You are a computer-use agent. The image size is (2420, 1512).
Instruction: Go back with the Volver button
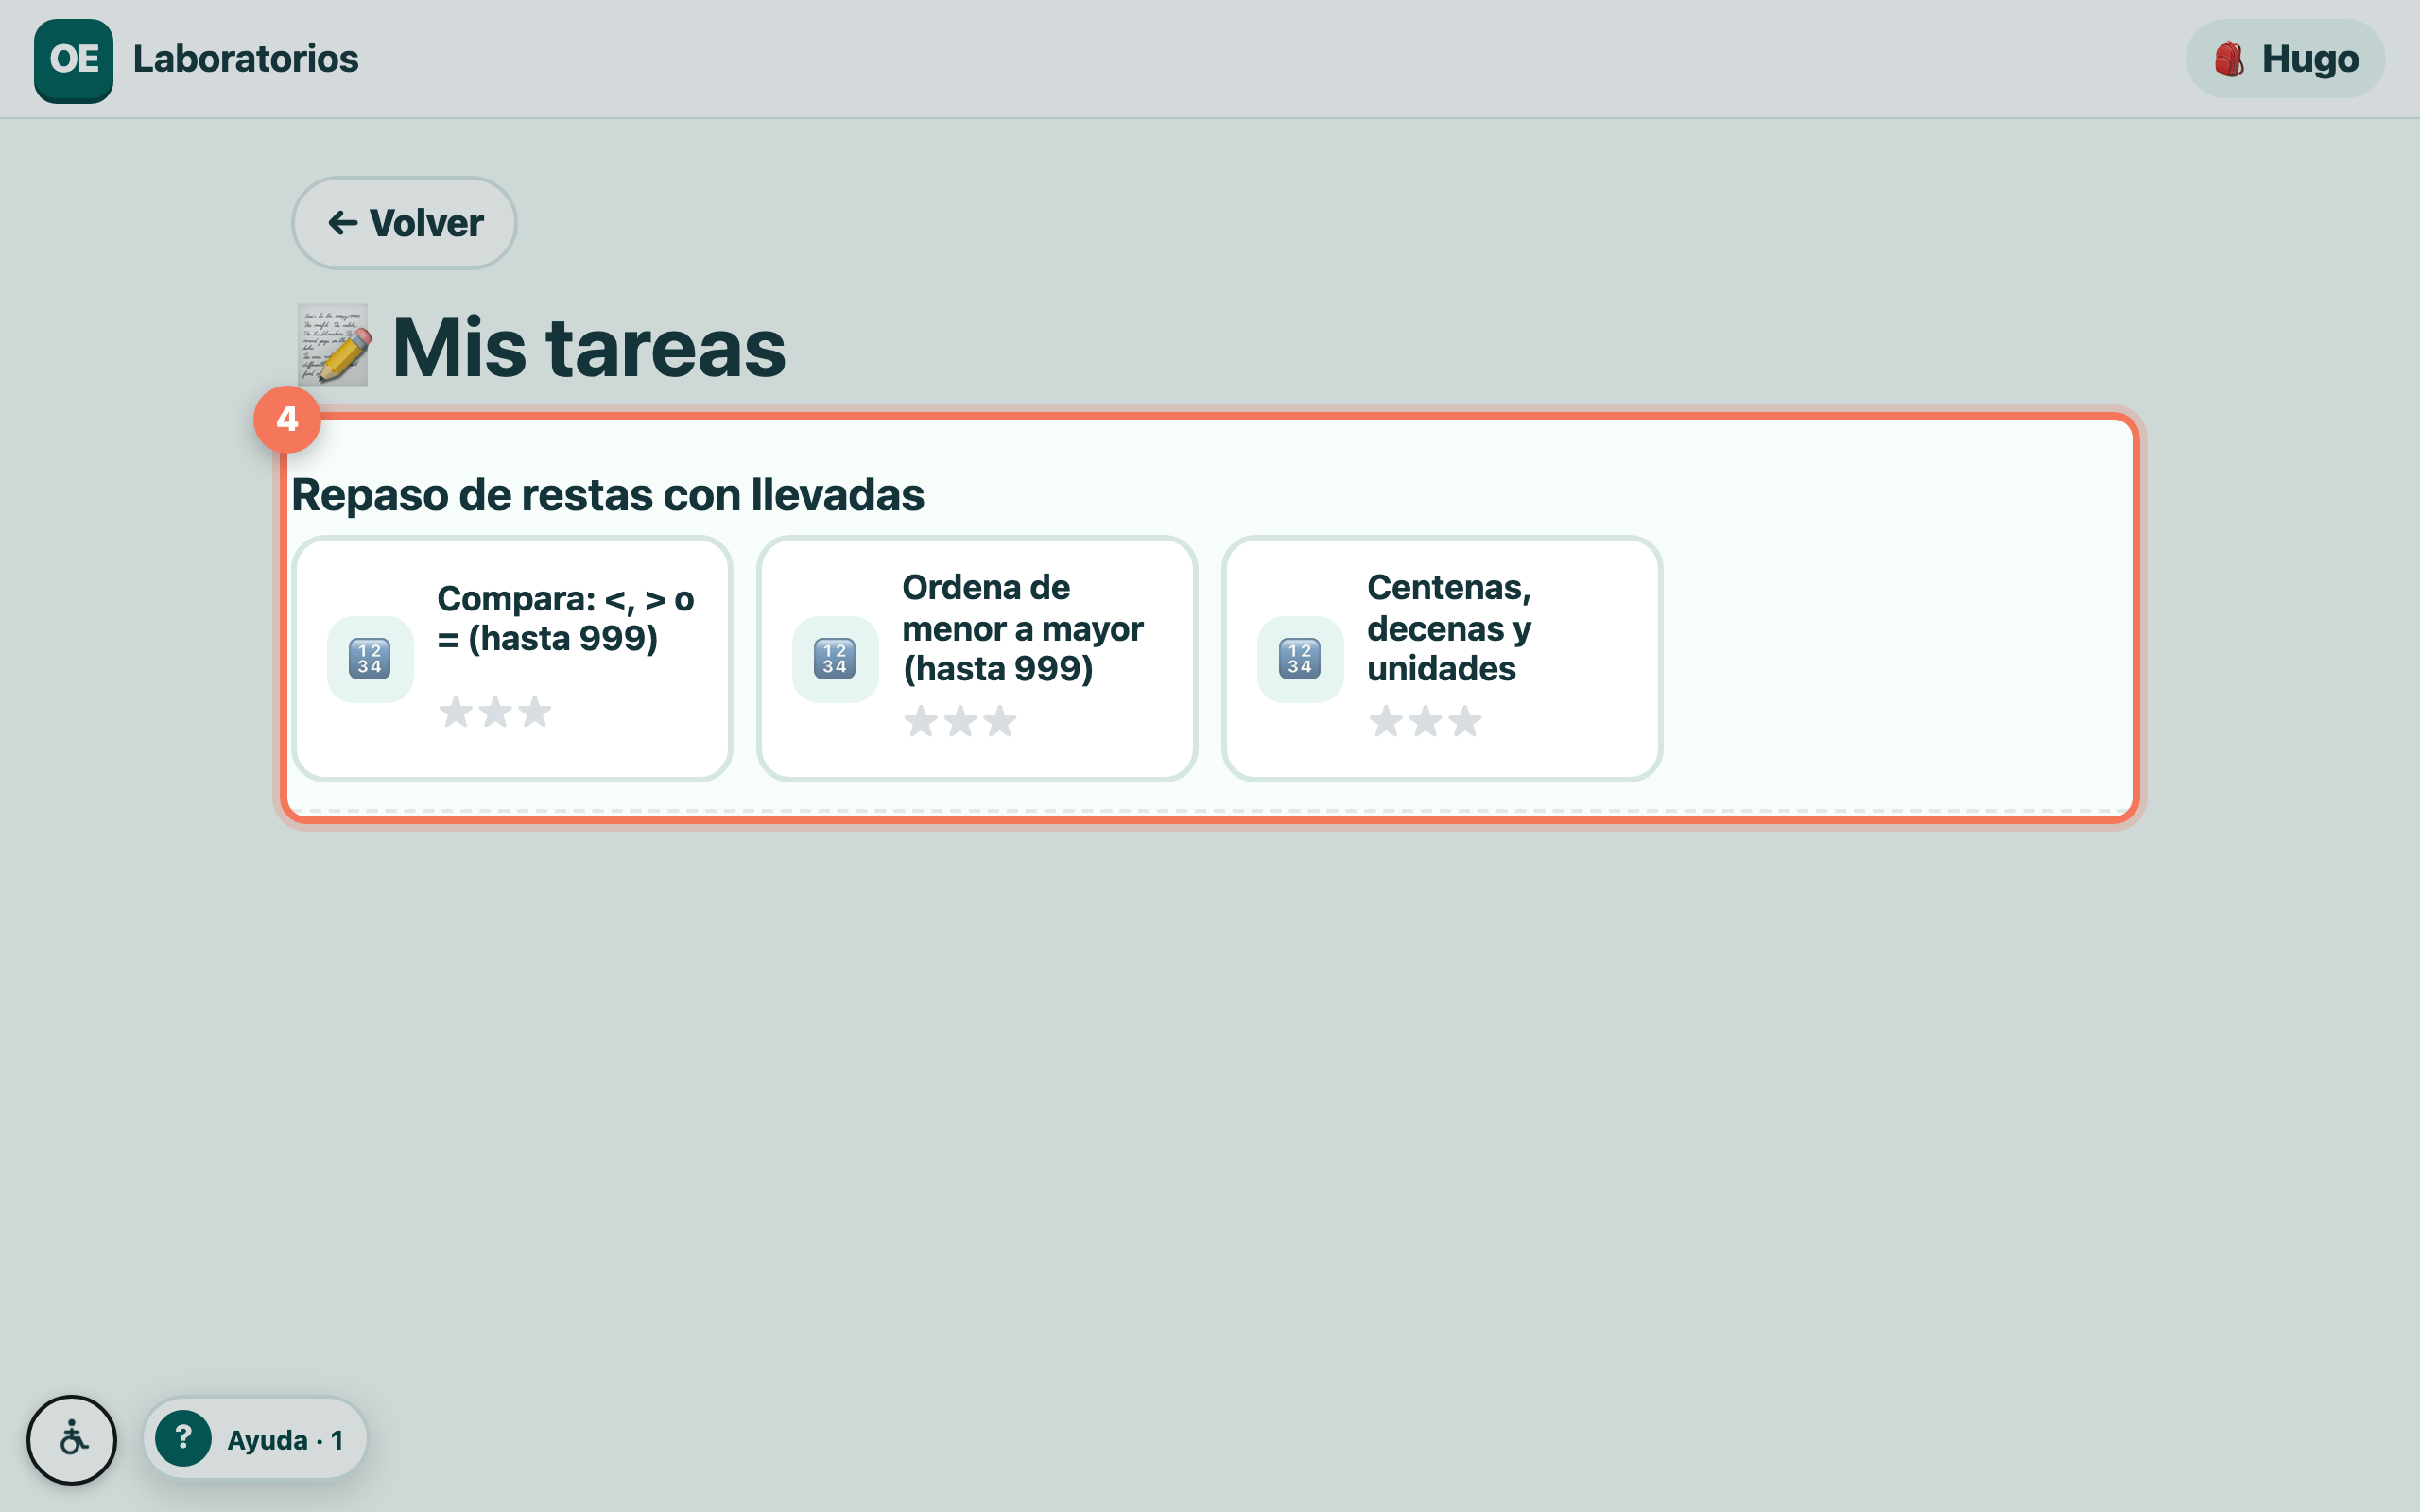coord(404,223)
